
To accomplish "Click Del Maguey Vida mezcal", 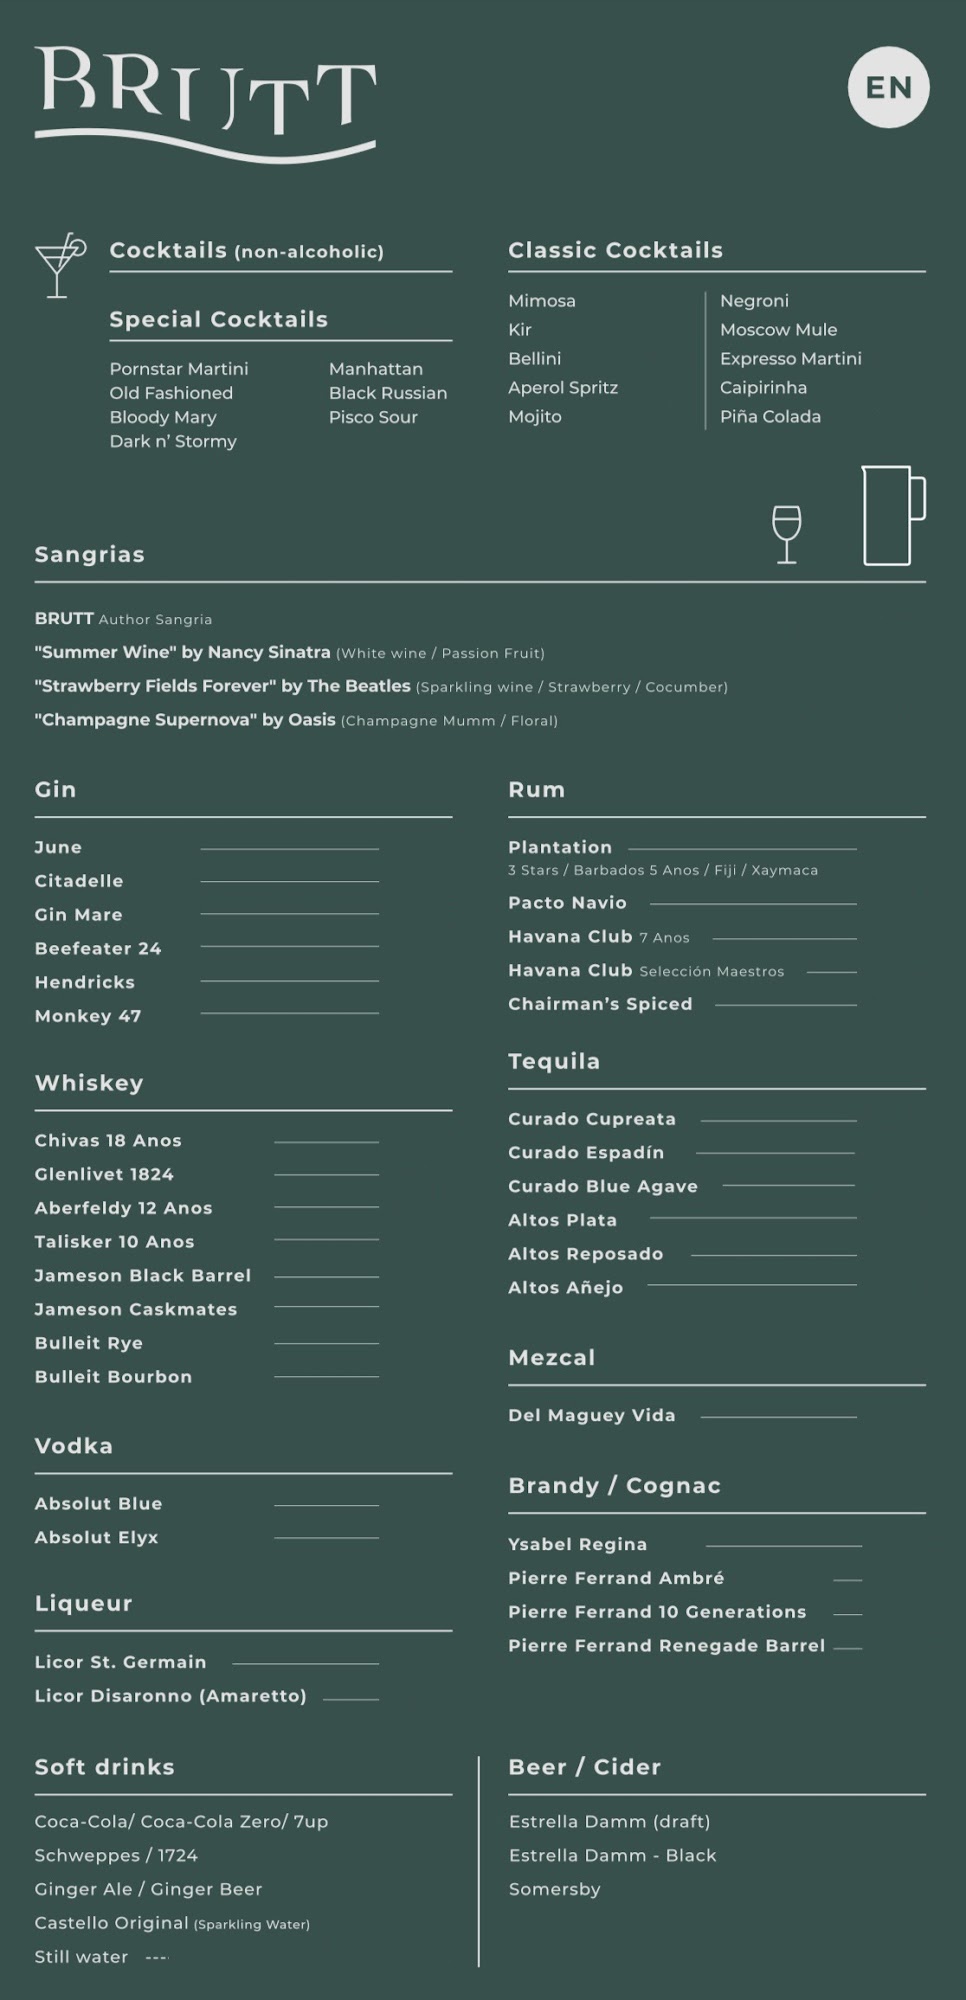I will (x=592, y=1416).
